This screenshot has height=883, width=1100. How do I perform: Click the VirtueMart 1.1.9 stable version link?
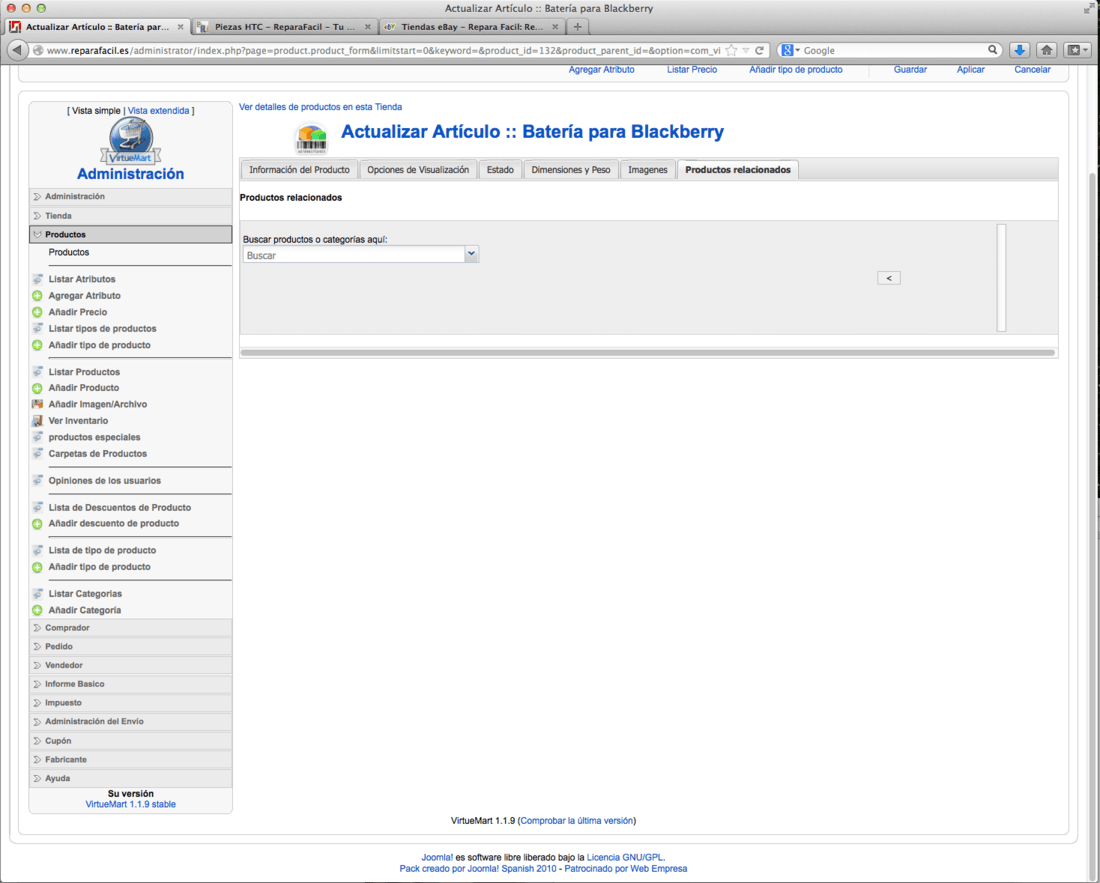(x=130, y=804)
